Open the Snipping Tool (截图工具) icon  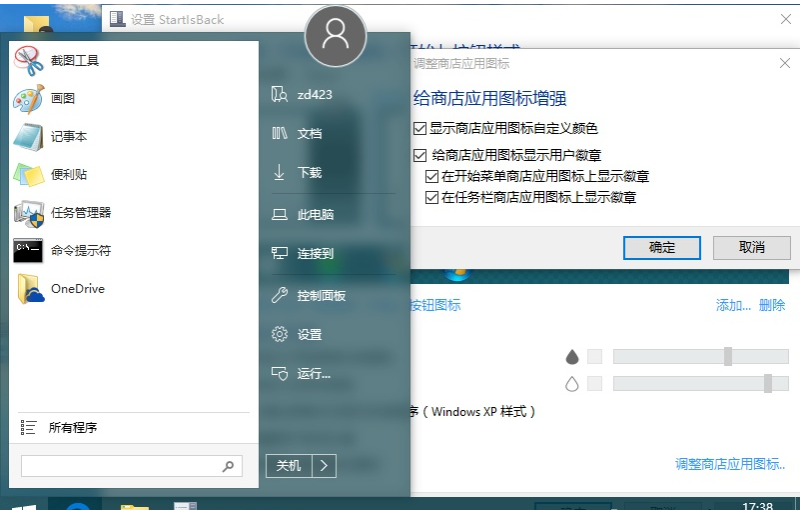click(28, 61)
